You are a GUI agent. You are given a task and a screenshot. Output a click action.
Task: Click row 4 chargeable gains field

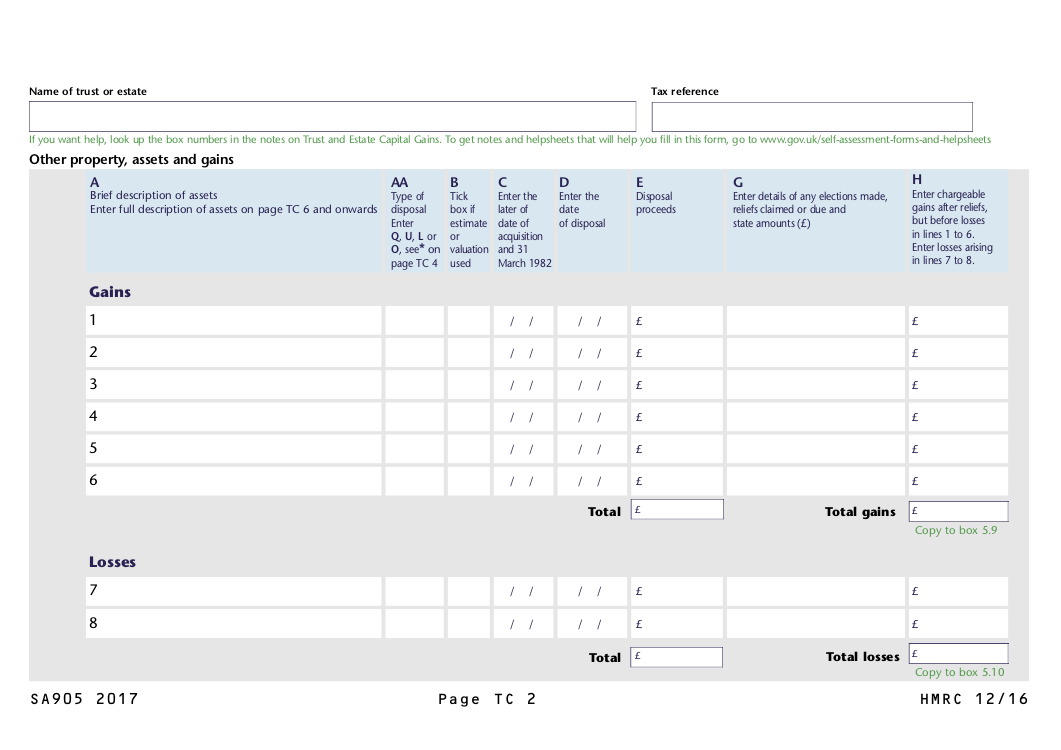click(x=958, y=417)
